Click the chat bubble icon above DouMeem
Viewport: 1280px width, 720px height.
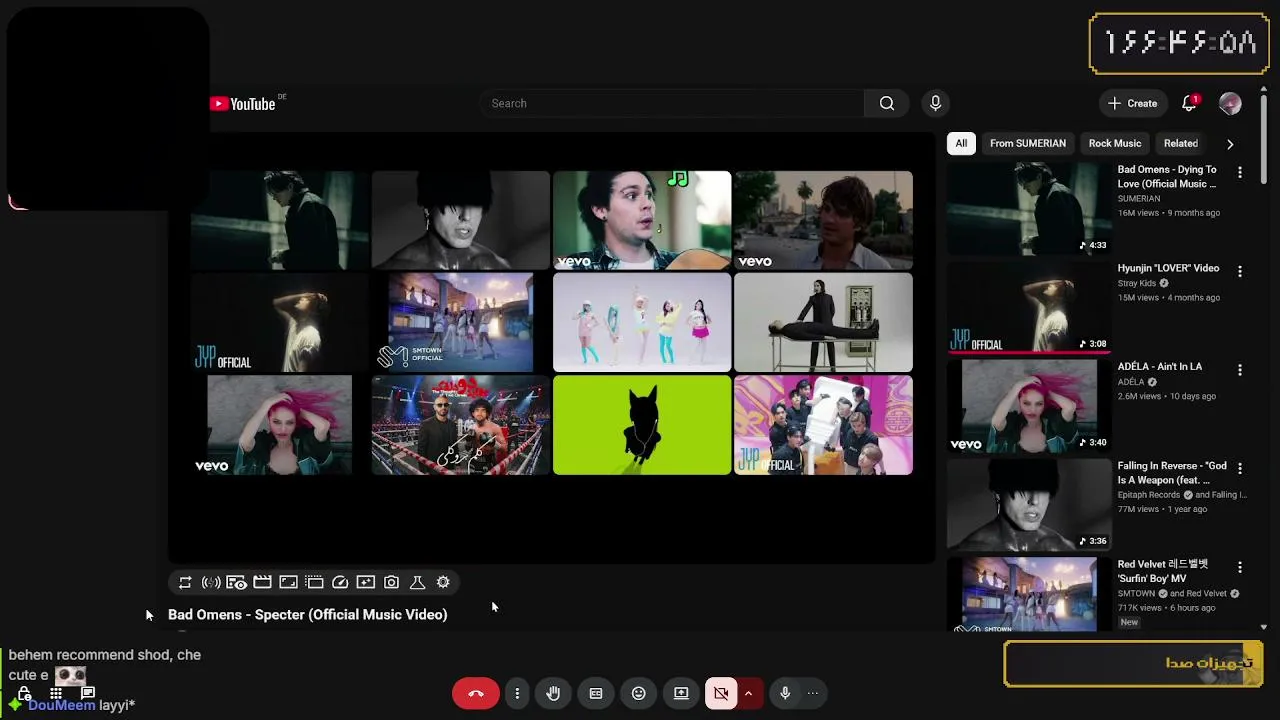[x=88, y=692]
